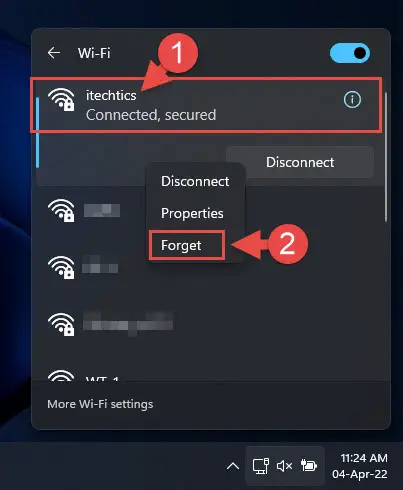Image resolution: width=403 pixels, height=490 pixels.
Task: Turn off the Wi-Fi toggle switch
Action: tap(350, 53)
